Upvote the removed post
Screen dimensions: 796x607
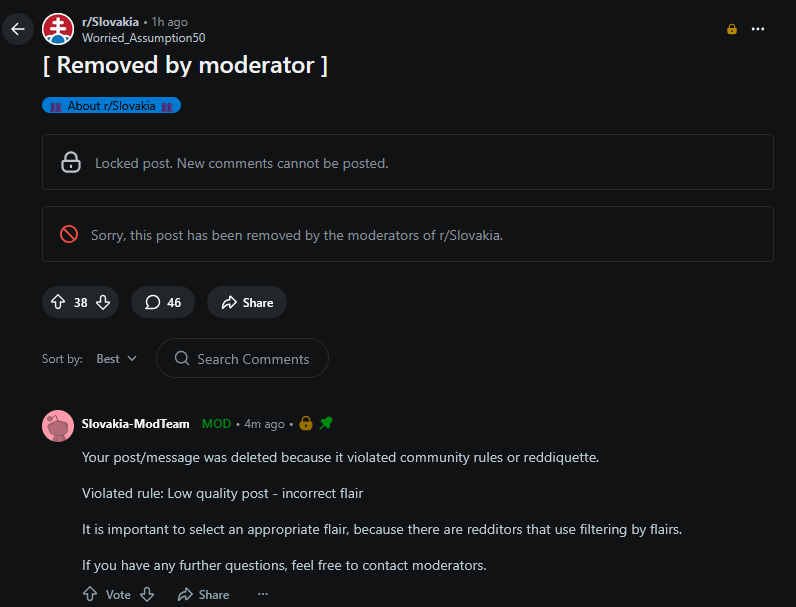tap(58, 302)
